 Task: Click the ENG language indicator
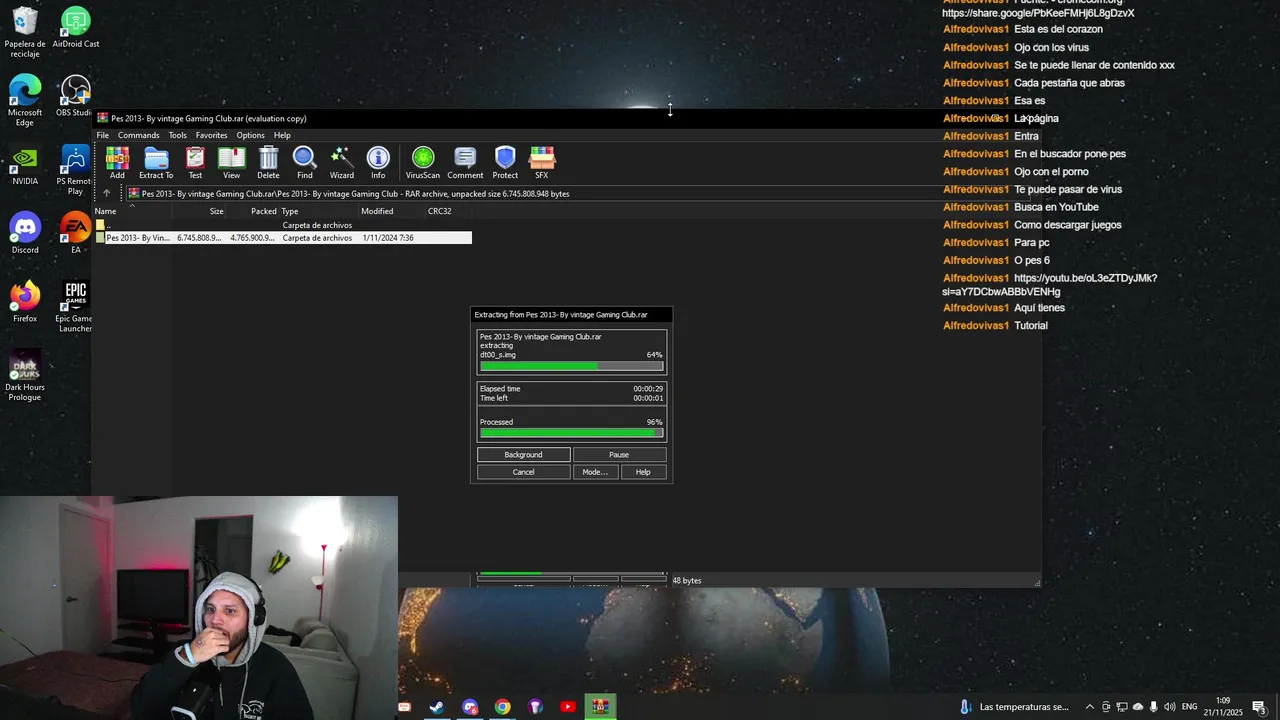coord(1190,707)
